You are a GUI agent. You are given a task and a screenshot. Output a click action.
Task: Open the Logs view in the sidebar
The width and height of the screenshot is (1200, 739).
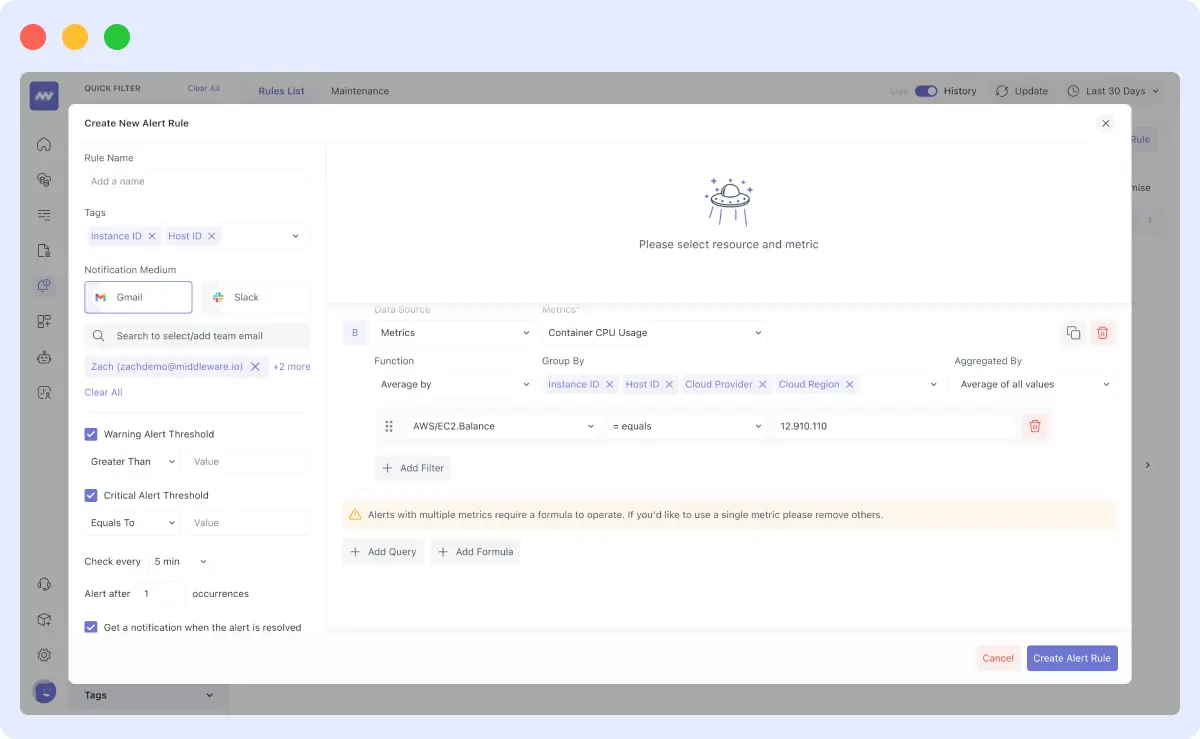(x=43, y=215)
